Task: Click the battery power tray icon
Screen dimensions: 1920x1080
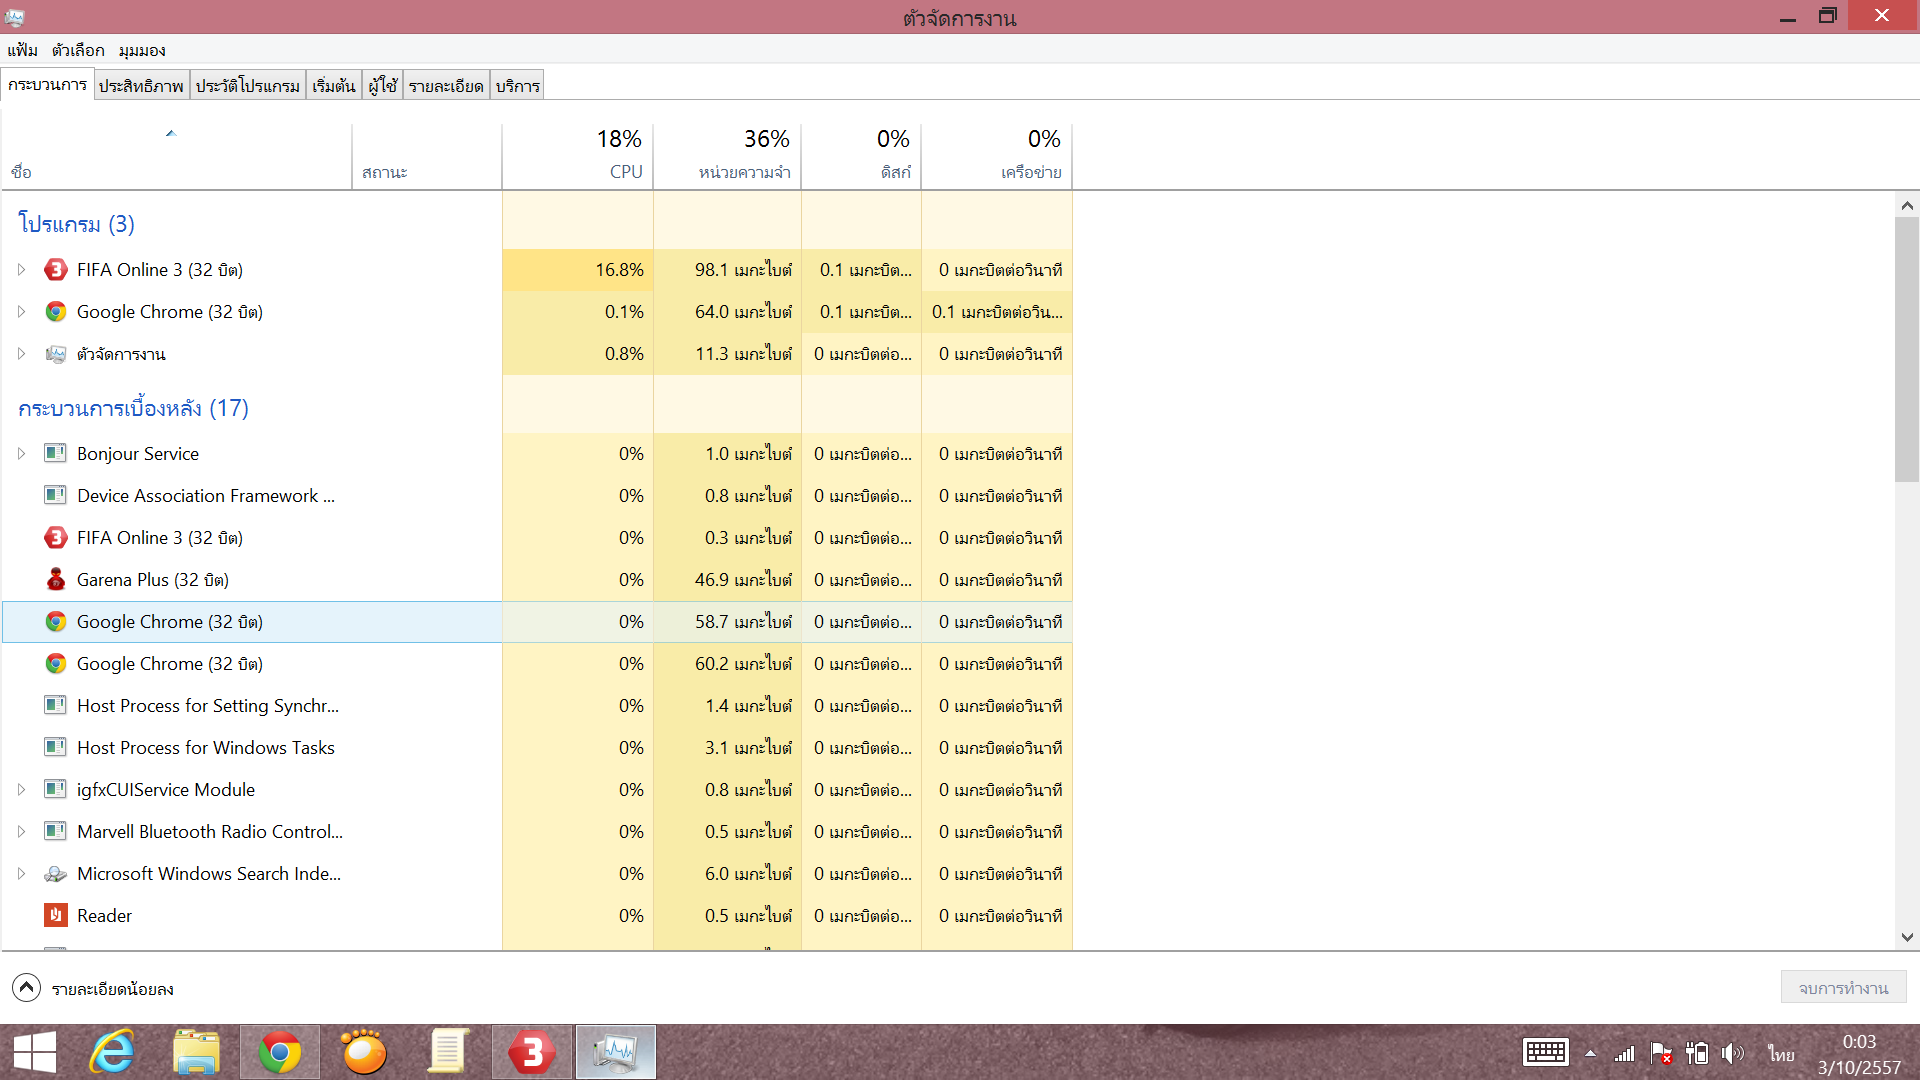Action: point(1697,1053)
